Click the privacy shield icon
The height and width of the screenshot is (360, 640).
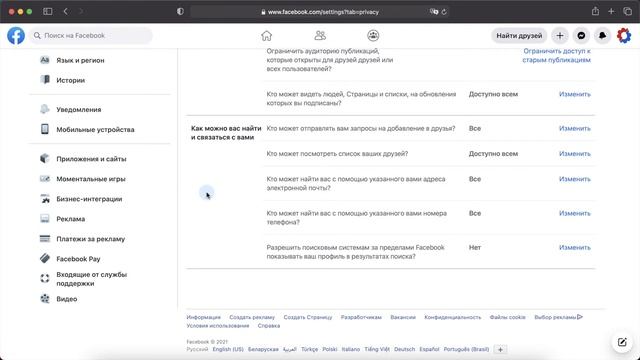[x=180, y=11]
